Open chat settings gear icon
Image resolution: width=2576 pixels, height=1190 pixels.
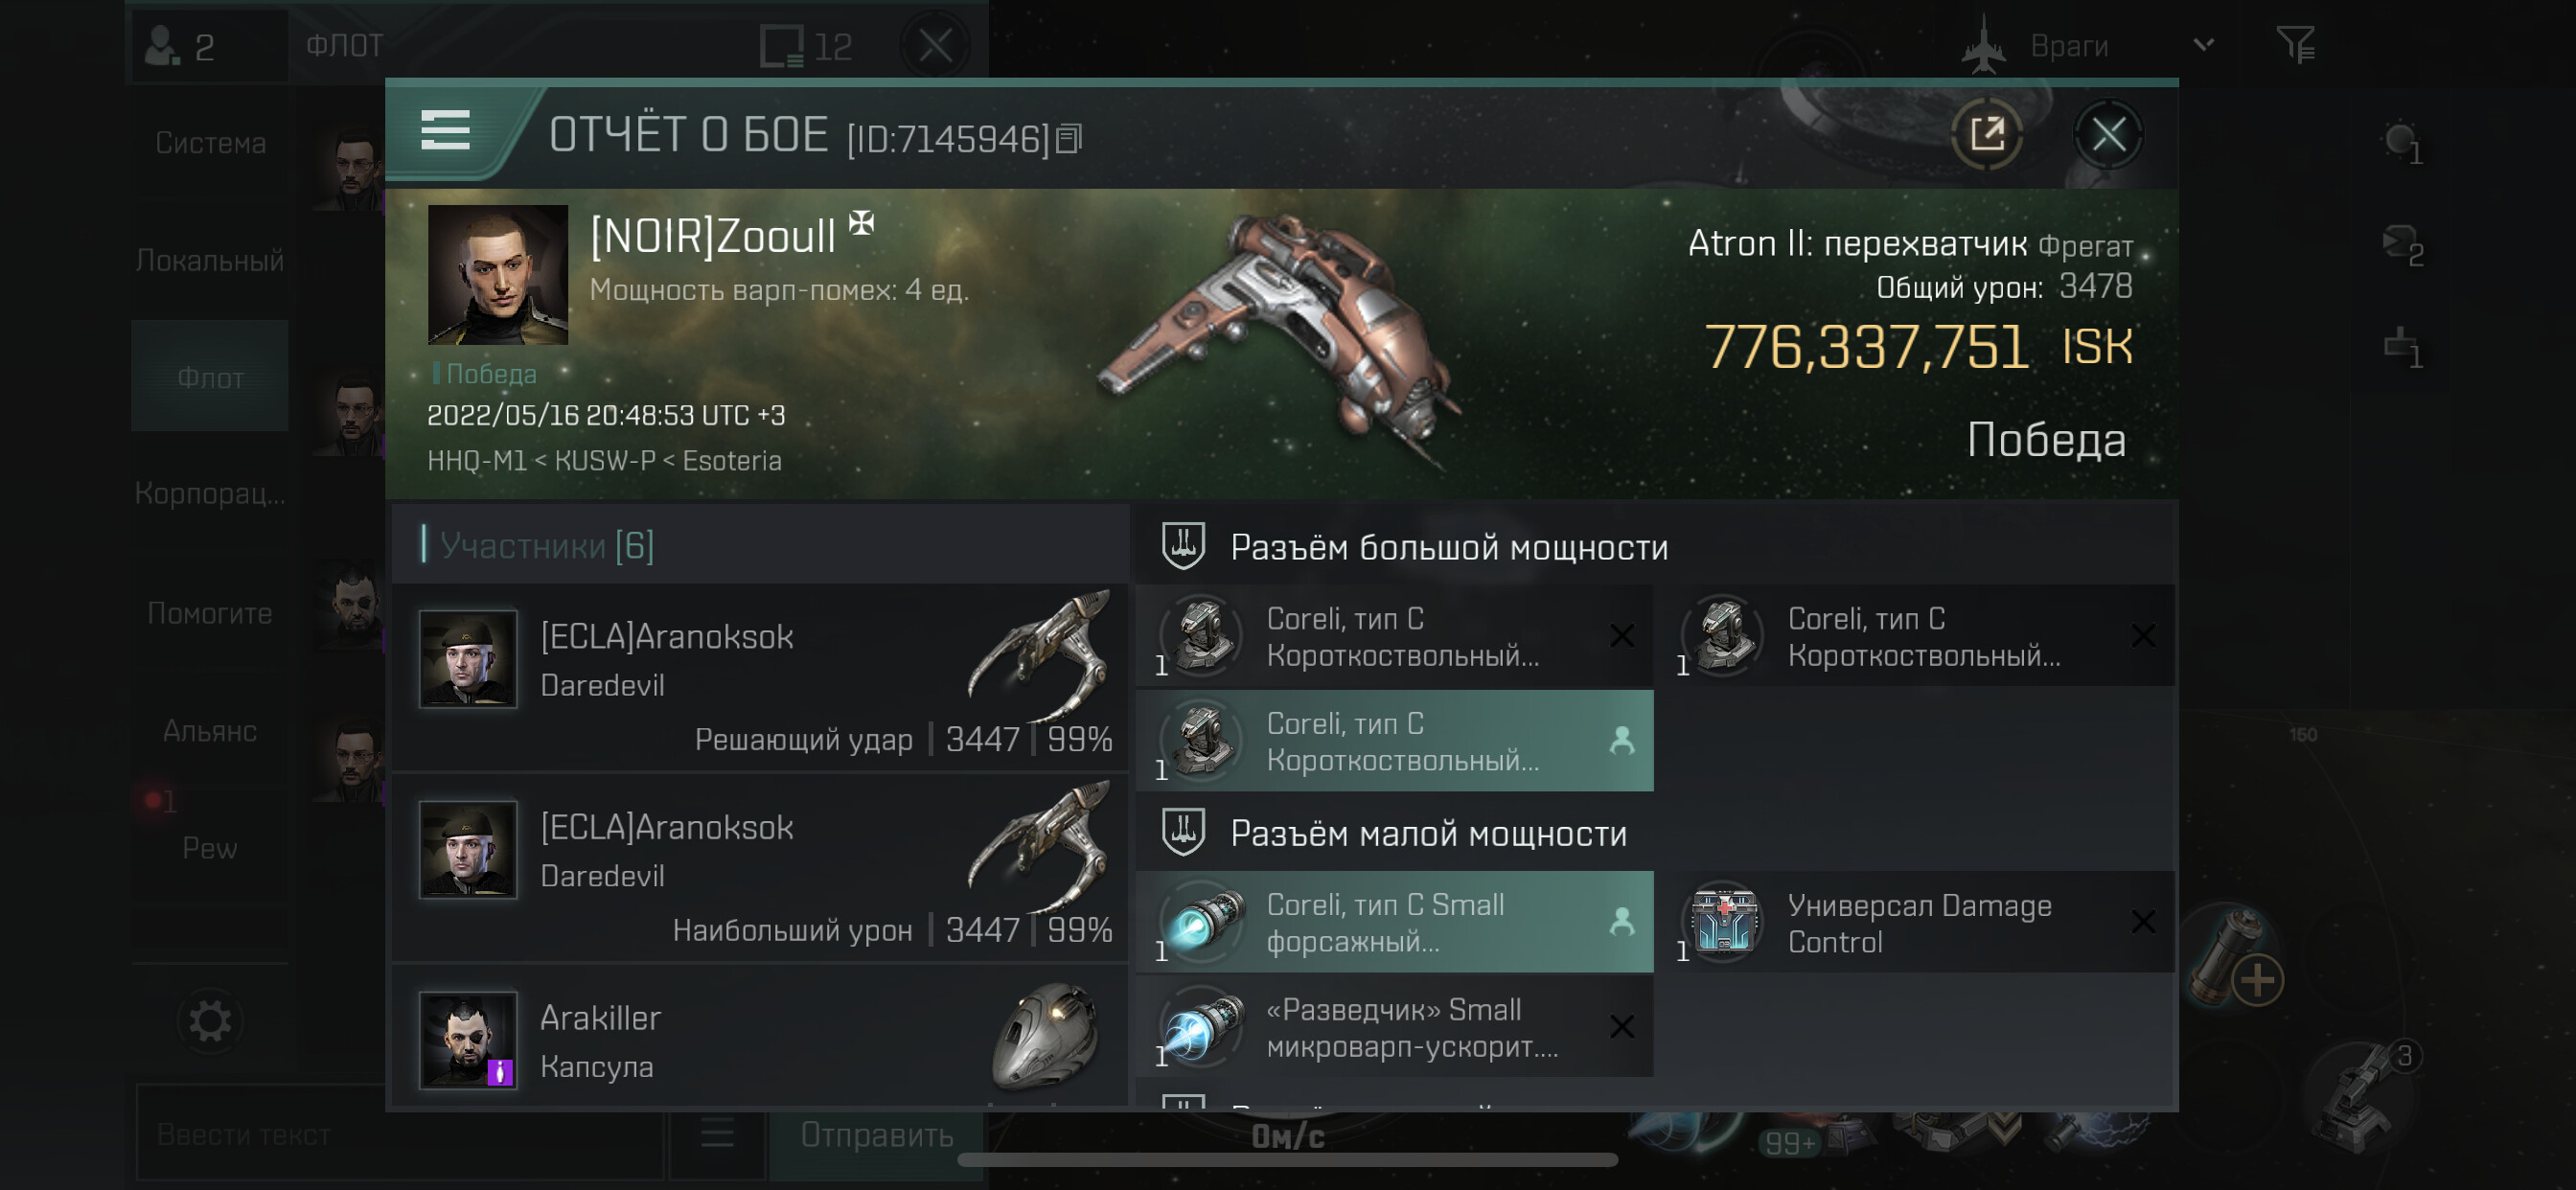pos(210,1021)
